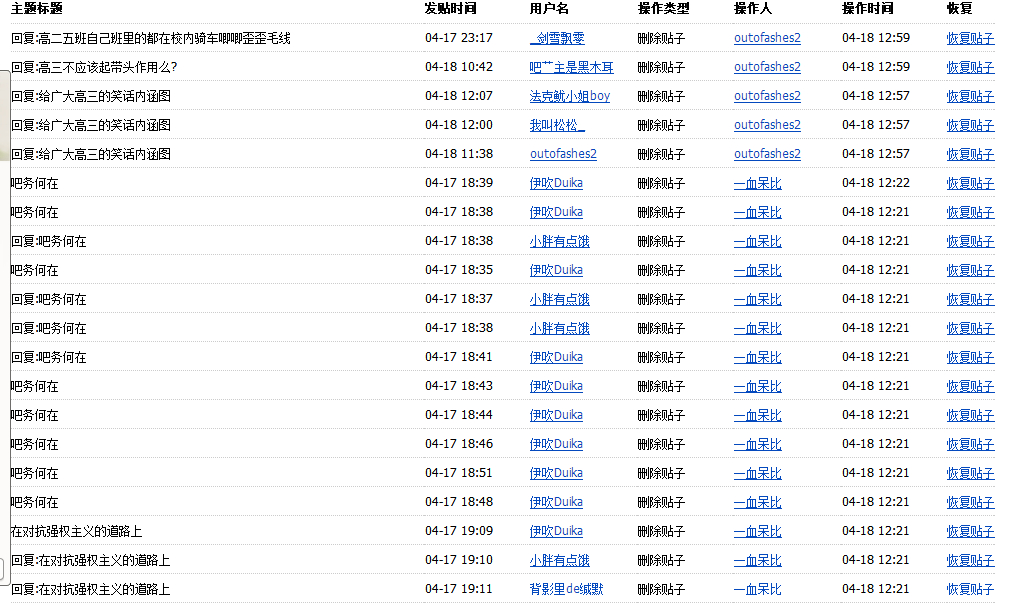Restore the post by 剑雪飘零
Screen dimensions: 1012x604
[970, 38]
